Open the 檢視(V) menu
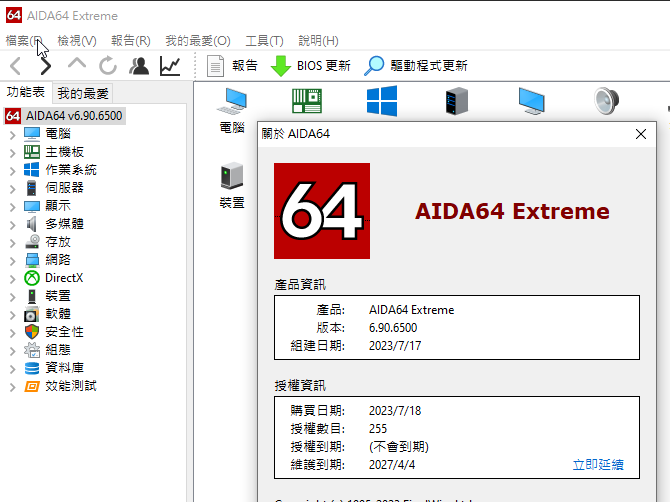The width and height of the screenshot is (670, 502). click(x=77, y=41)
